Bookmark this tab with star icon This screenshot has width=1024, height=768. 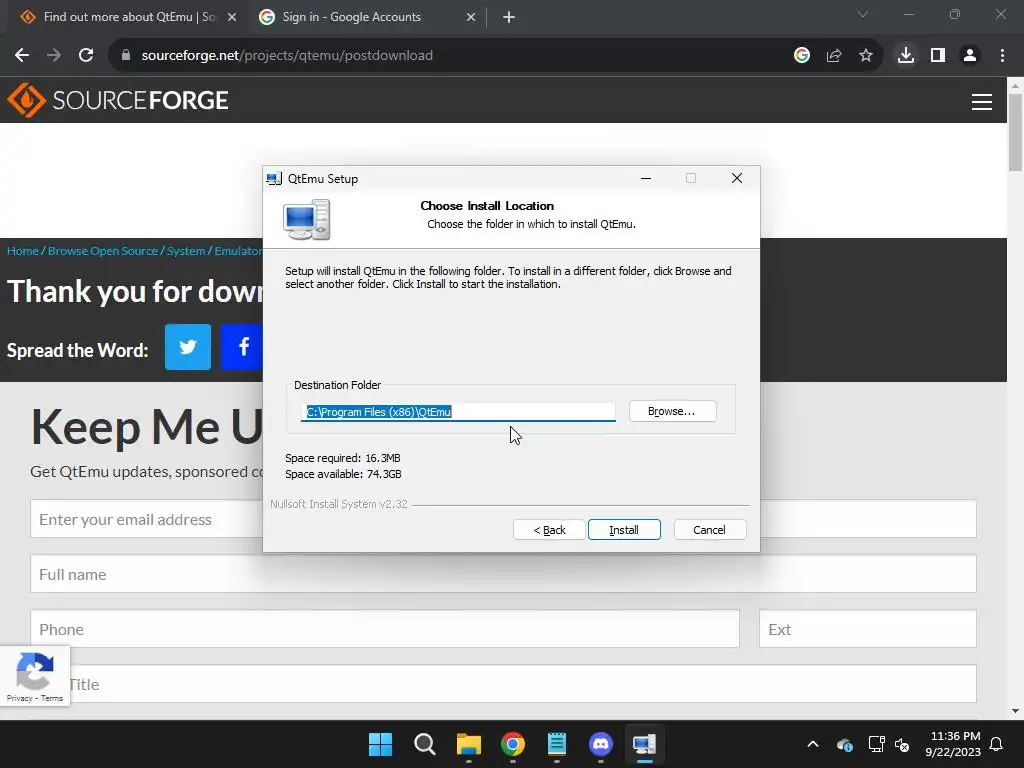(866, 56)
